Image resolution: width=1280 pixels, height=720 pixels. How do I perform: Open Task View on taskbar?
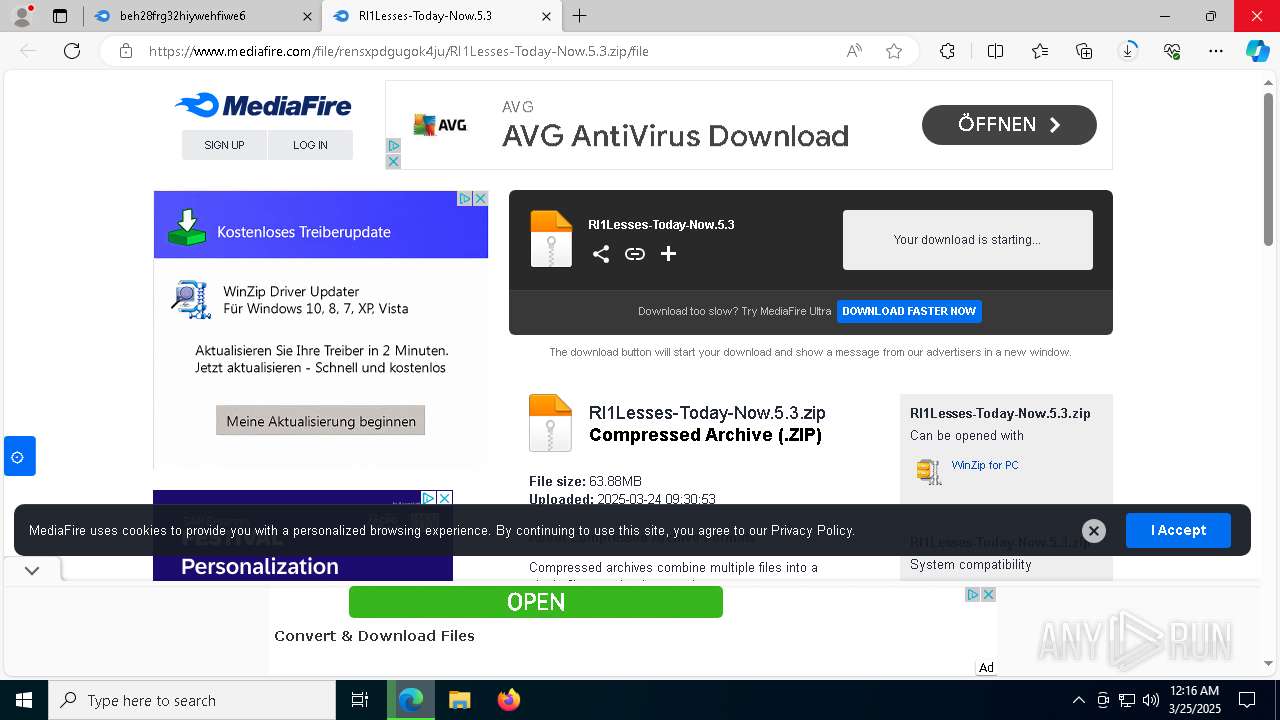[x=360, y=700]
